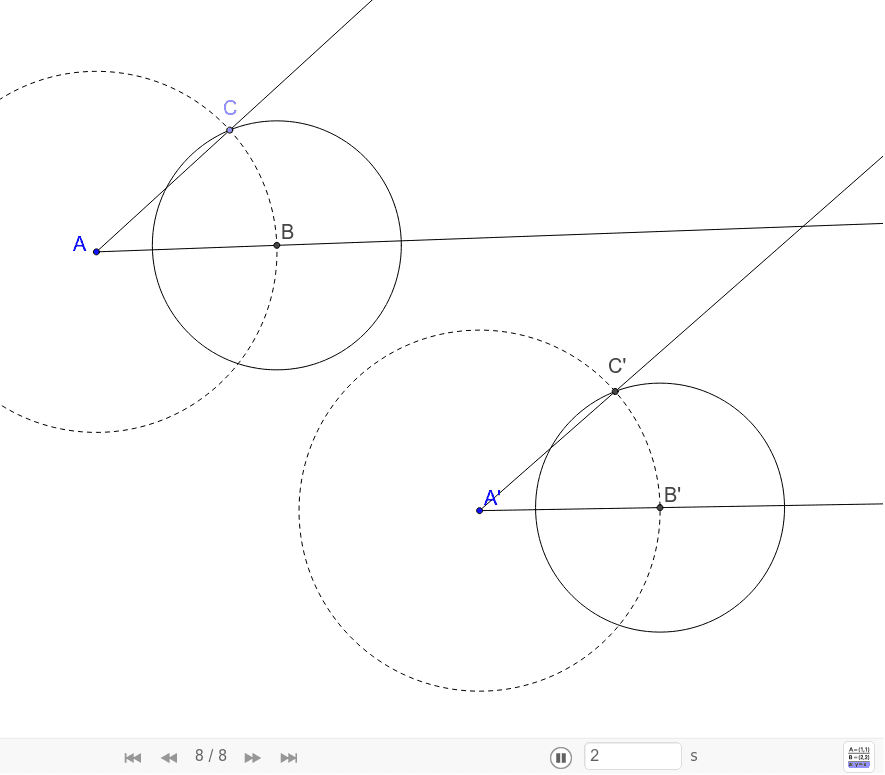Click the blue label A
Viewport: 885px width, 775px height.
click(x=80, y=244)
